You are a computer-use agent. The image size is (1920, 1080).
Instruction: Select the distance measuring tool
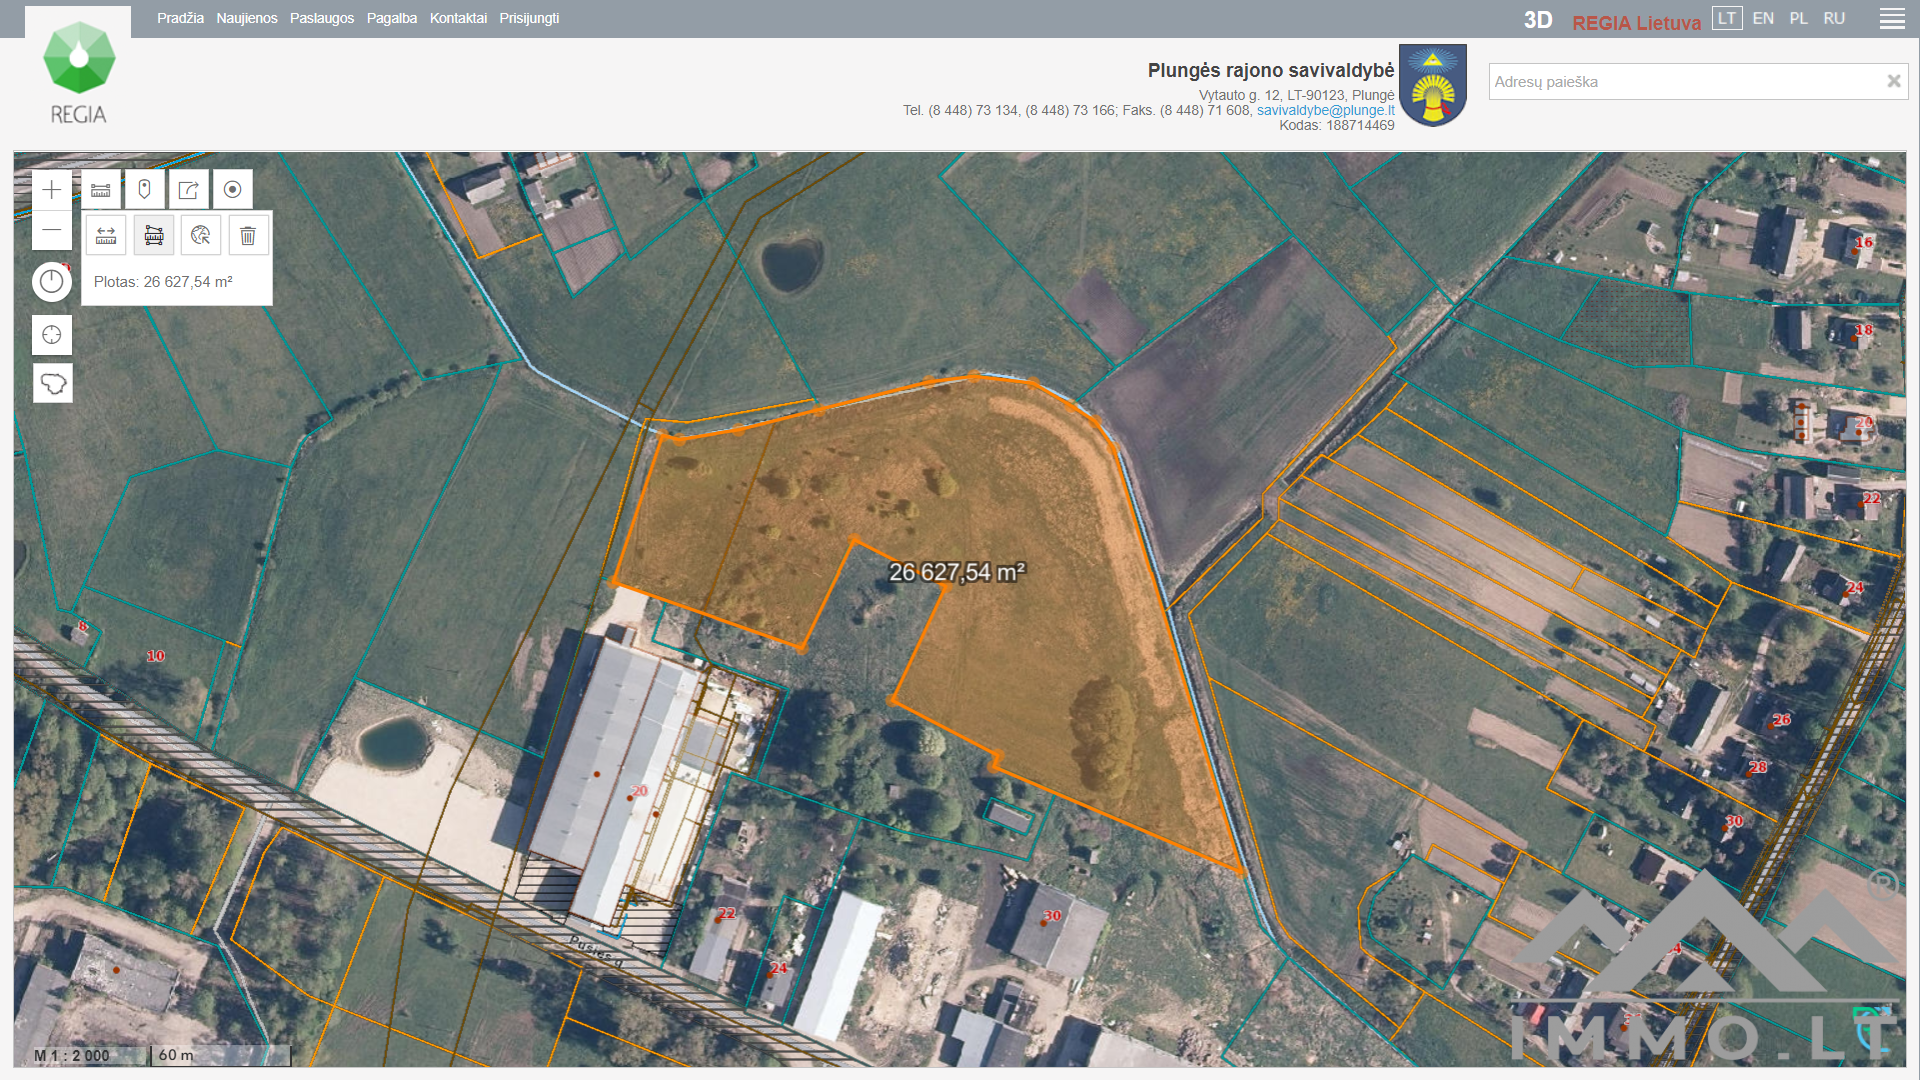click(106, 236)
